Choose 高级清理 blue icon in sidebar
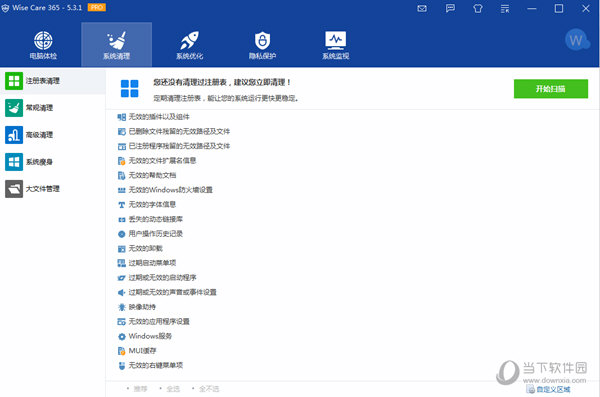Screen dimensions: 600x397 click(14, 135)
